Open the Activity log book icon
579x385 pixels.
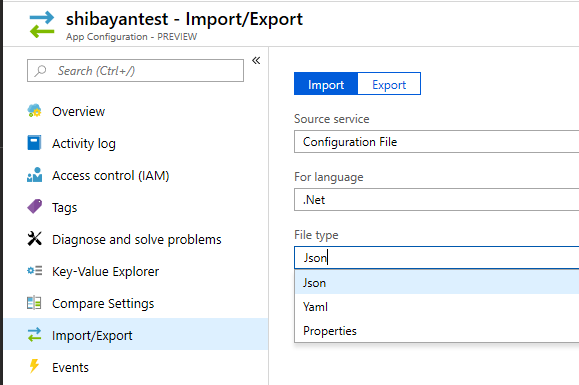point(34,143)
